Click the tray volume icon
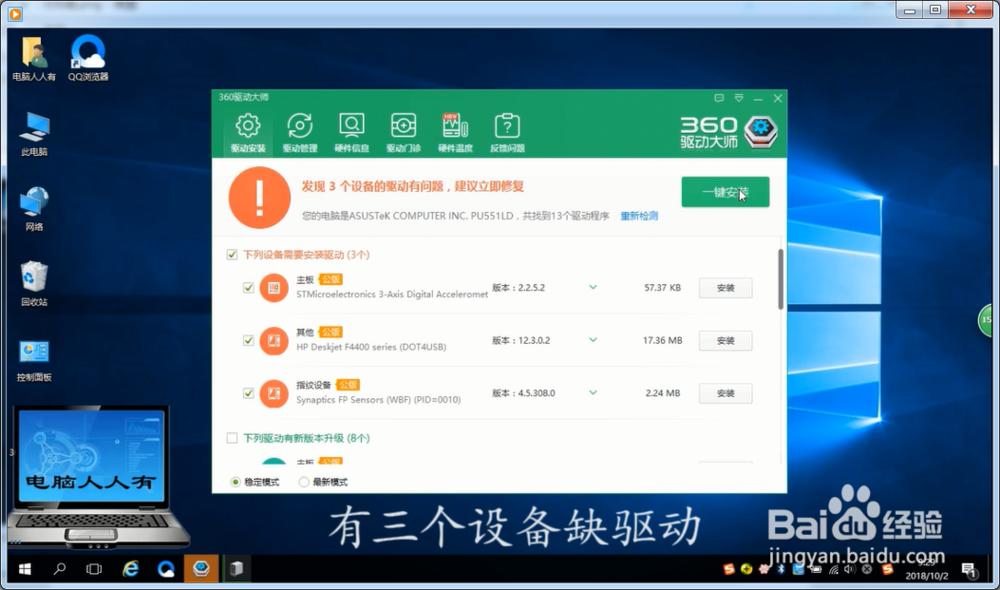The image size is (1000, 590). click(x=849, y=569)
